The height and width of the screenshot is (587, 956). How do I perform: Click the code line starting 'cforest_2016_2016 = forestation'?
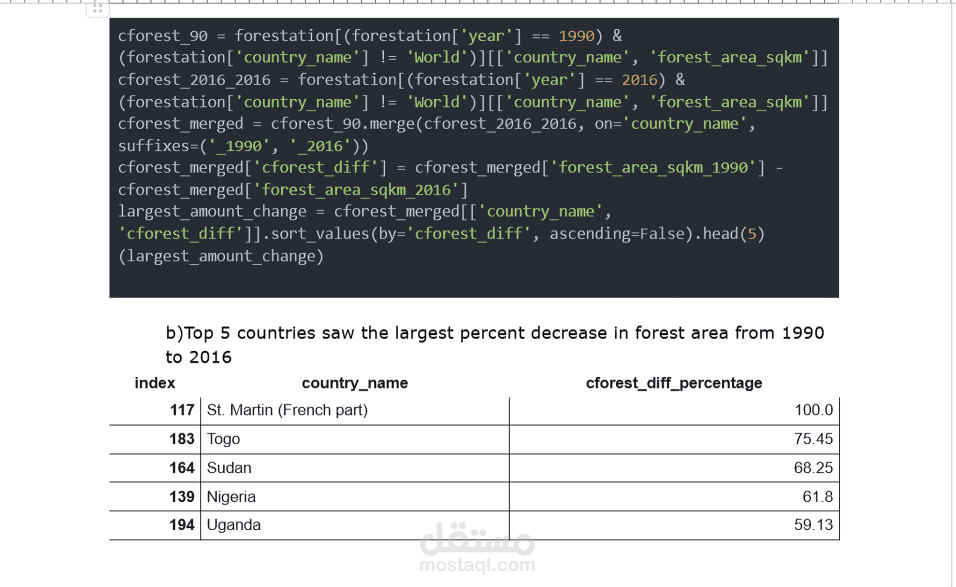coord(402,80)
